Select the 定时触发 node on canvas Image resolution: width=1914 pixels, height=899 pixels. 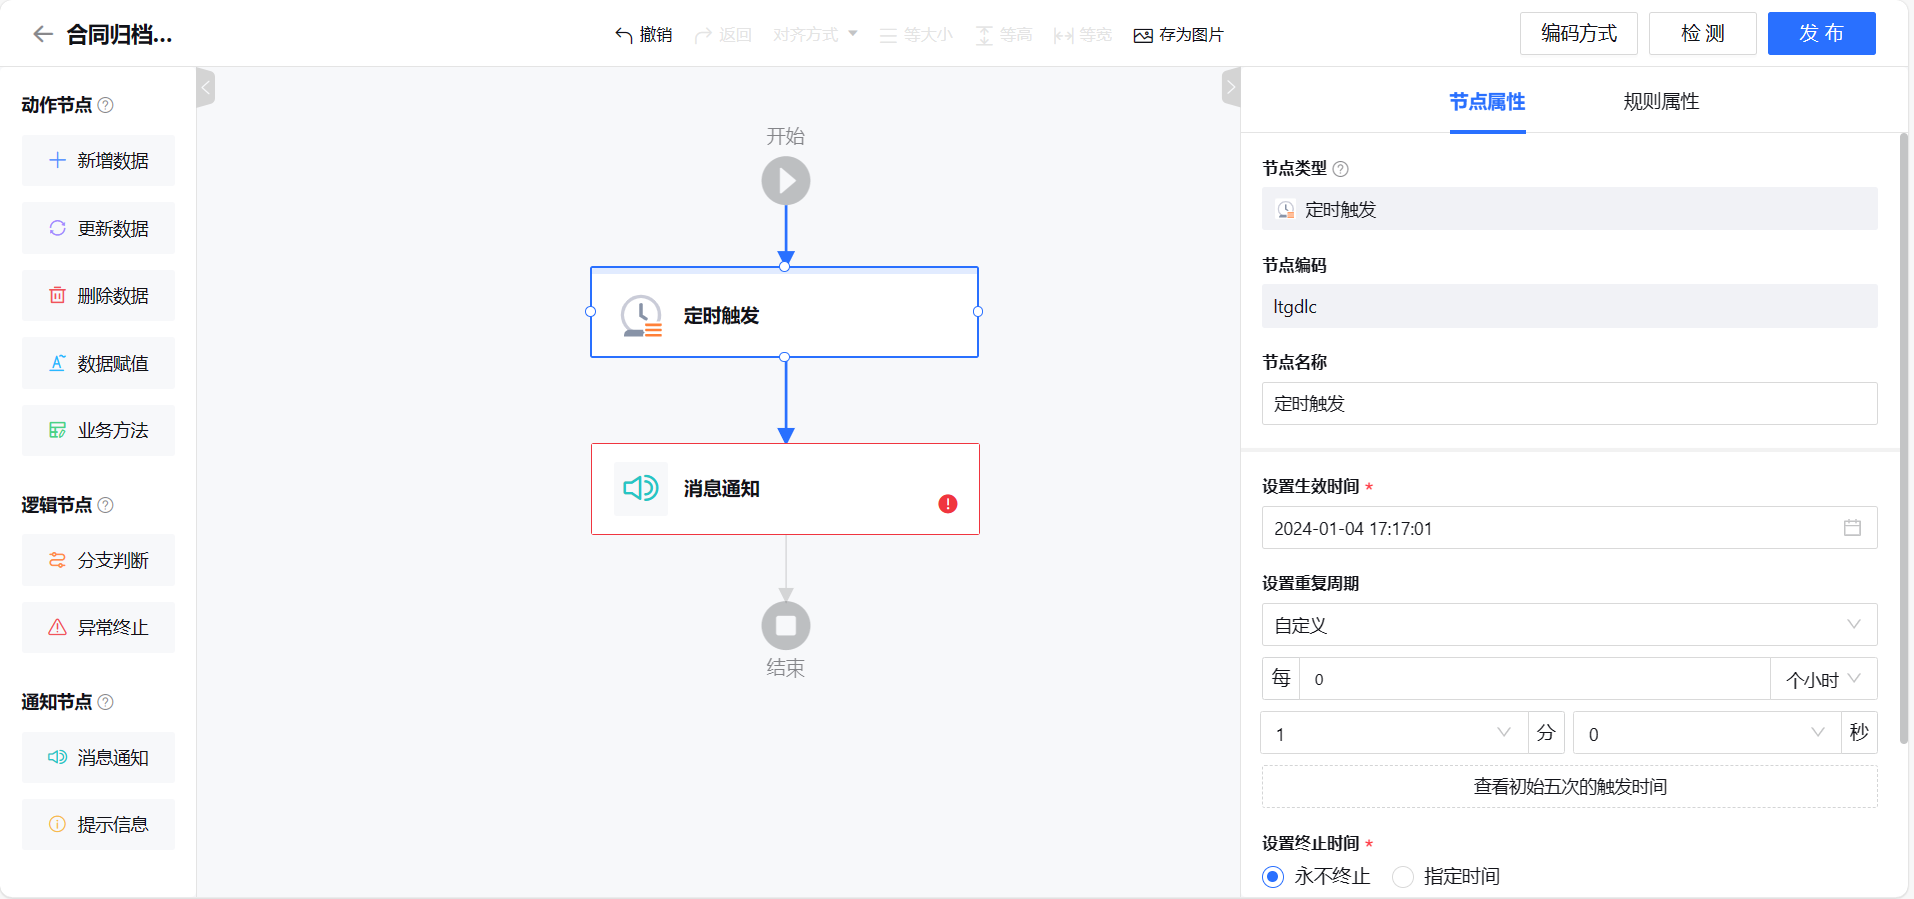tap(784, 312)
